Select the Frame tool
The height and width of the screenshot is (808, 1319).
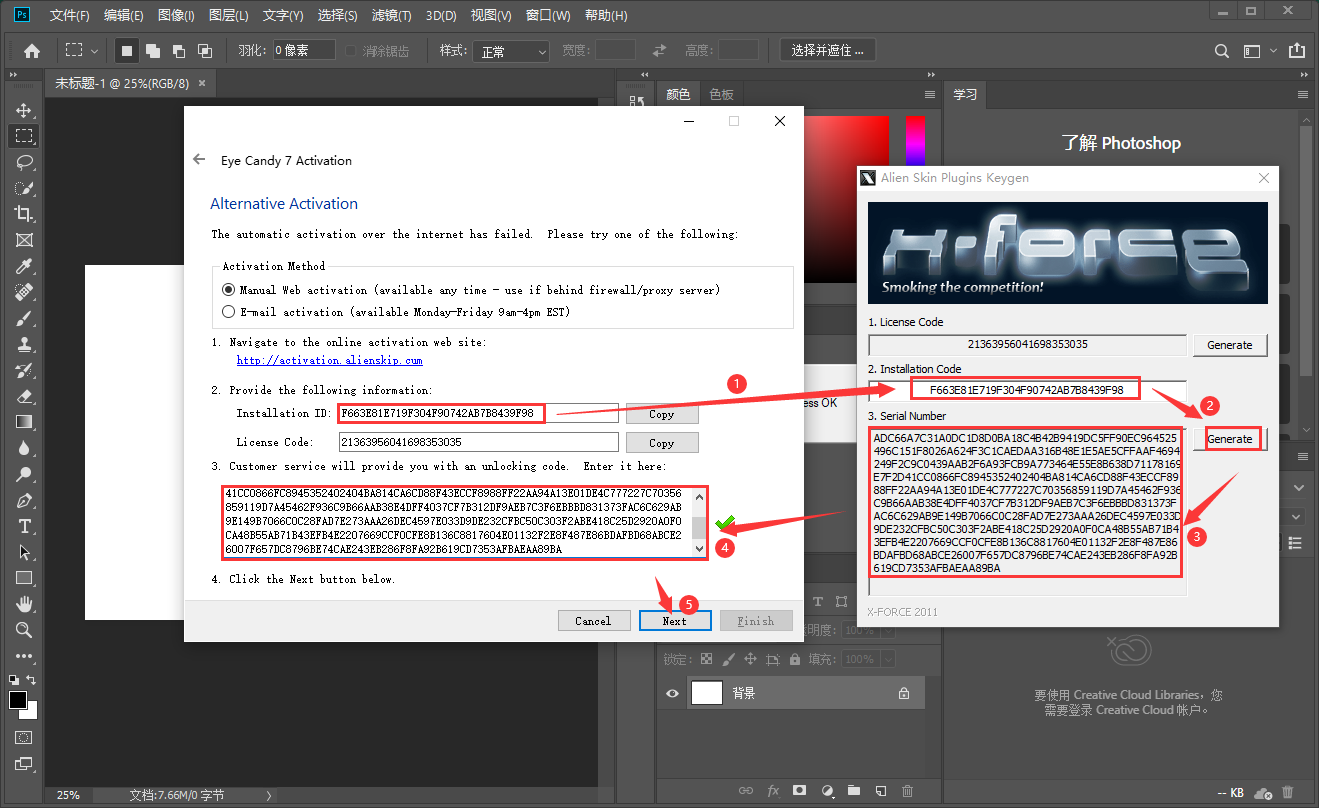[x=24, y=240]
